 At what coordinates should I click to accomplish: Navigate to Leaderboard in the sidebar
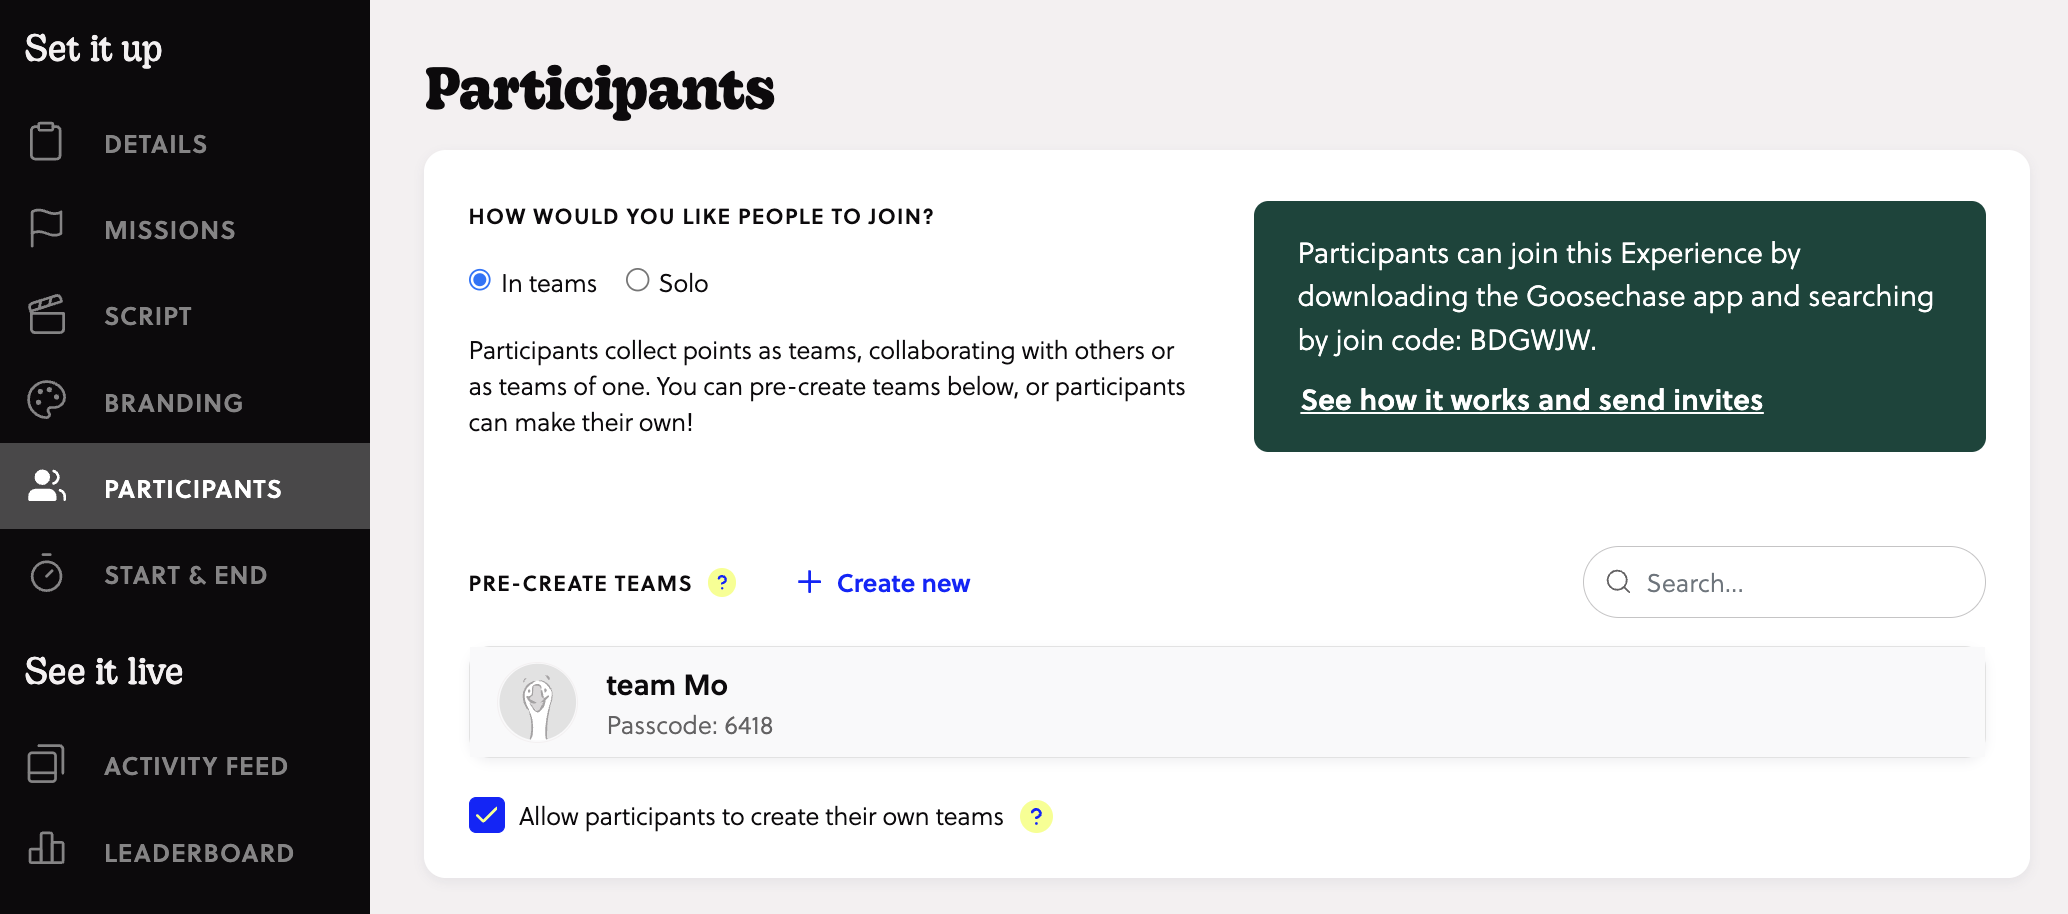(199, 853)
